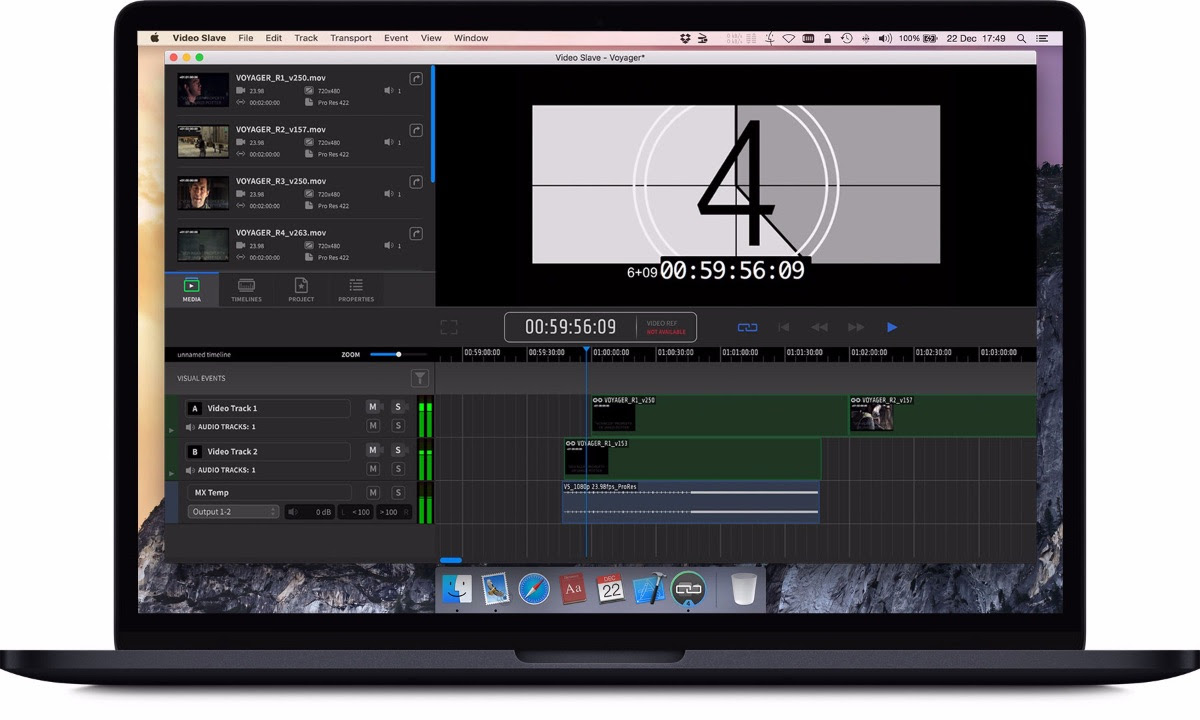Click the fullscreen viewer icon

[449, 327]
